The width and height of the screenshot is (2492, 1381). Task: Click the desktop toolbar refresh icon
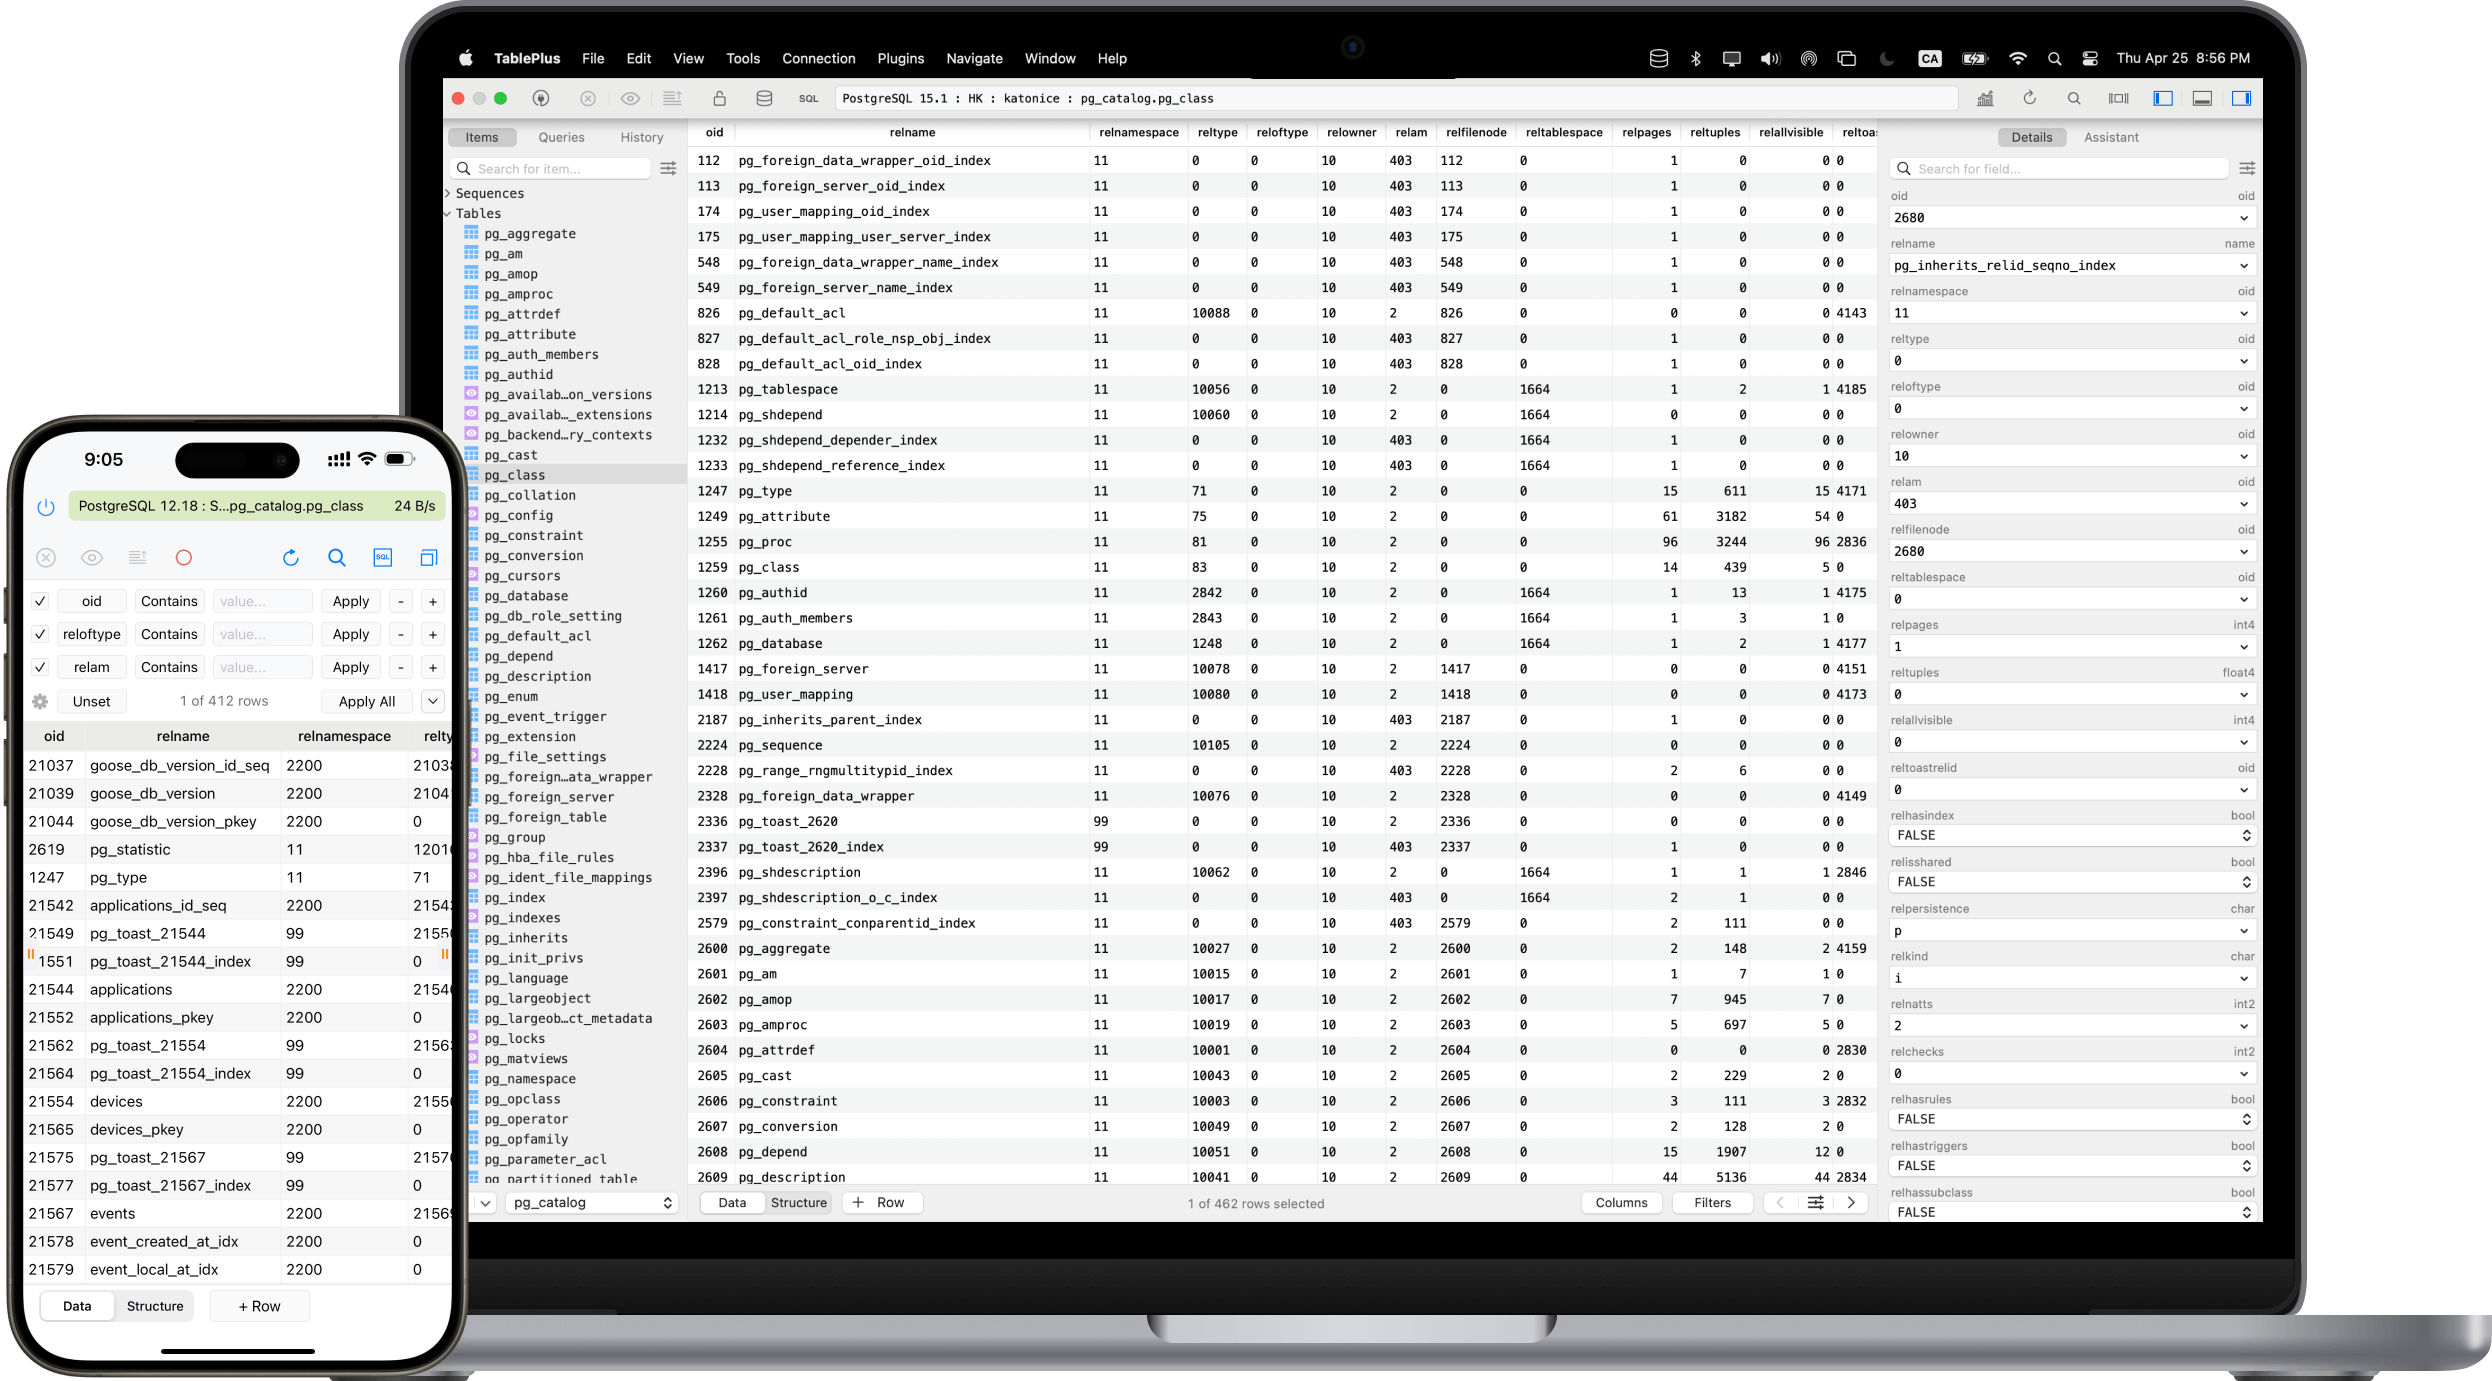[x=2029, y=98]
